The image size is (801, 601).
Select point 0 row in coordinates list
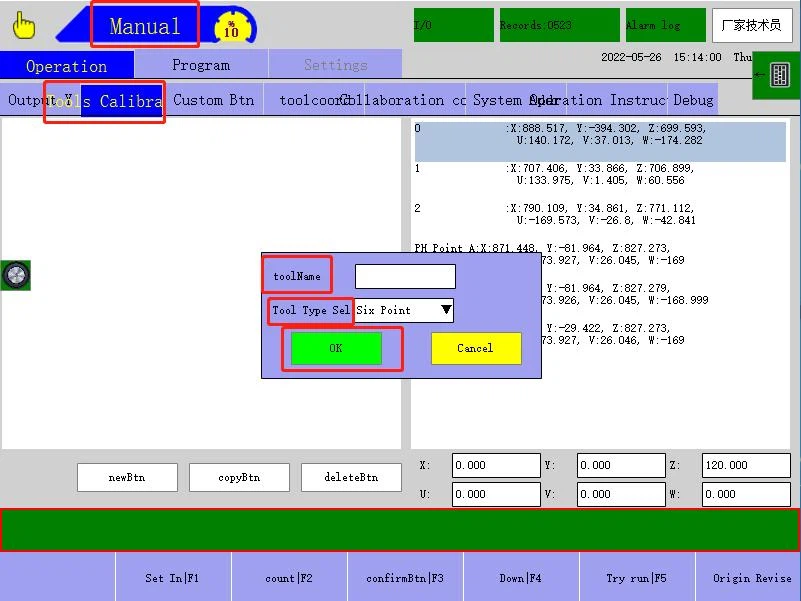(x=600, y=135)
